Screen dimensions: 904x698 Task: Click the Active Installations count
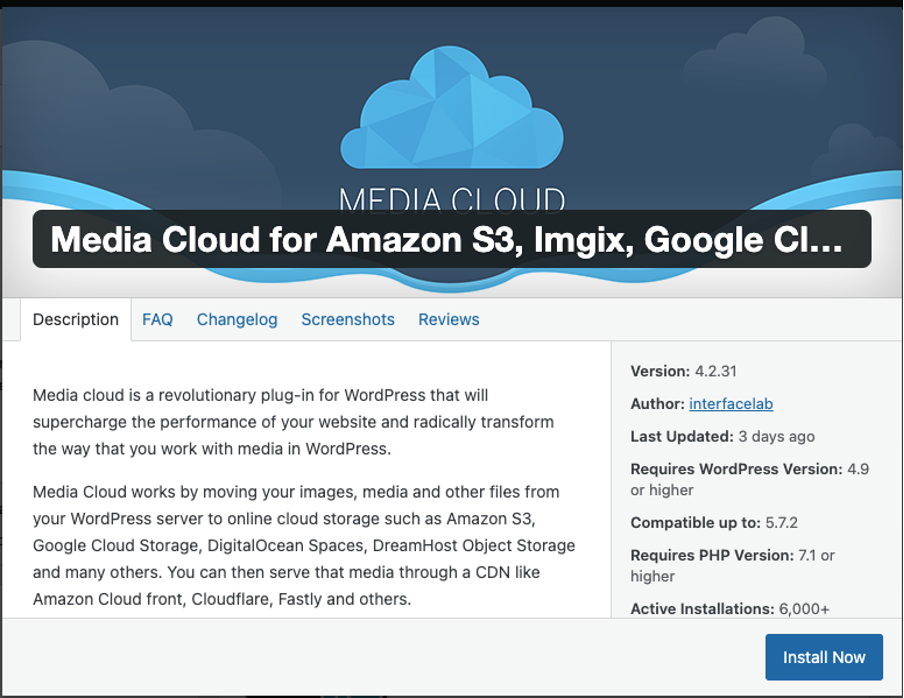point(730,608)
